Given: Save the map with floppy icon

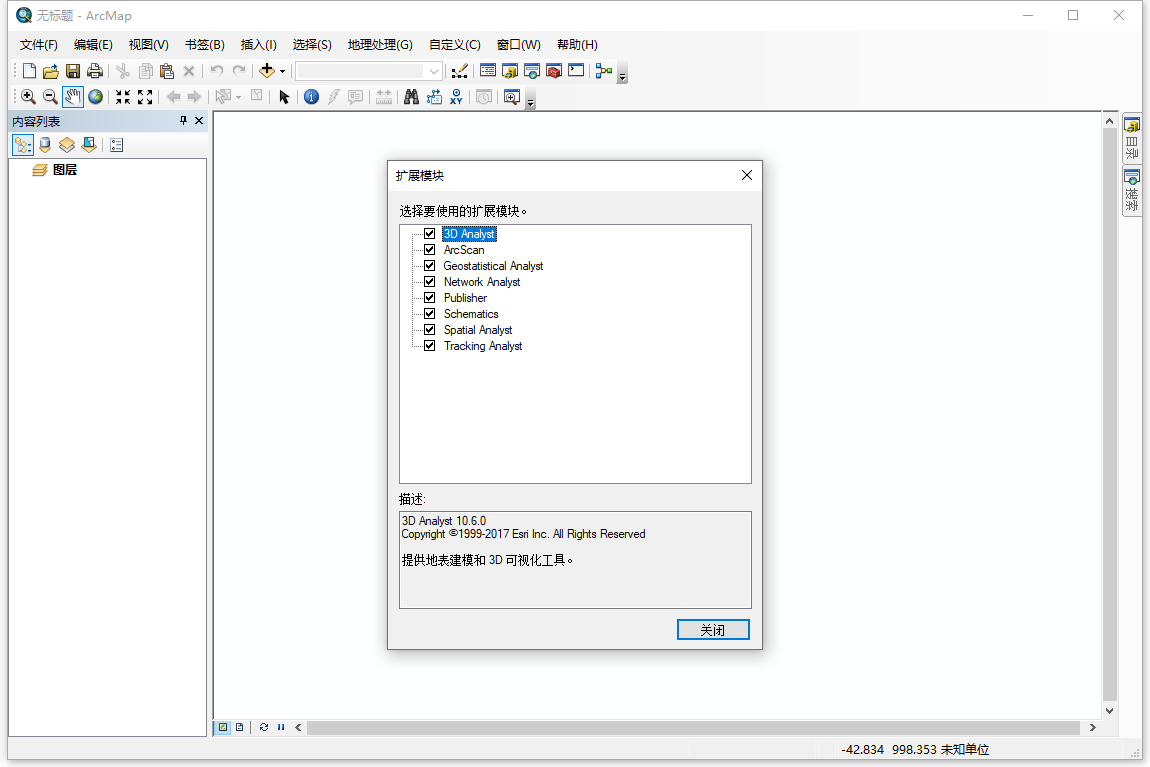Looking at the screenshot, I should tap(73, 71).
